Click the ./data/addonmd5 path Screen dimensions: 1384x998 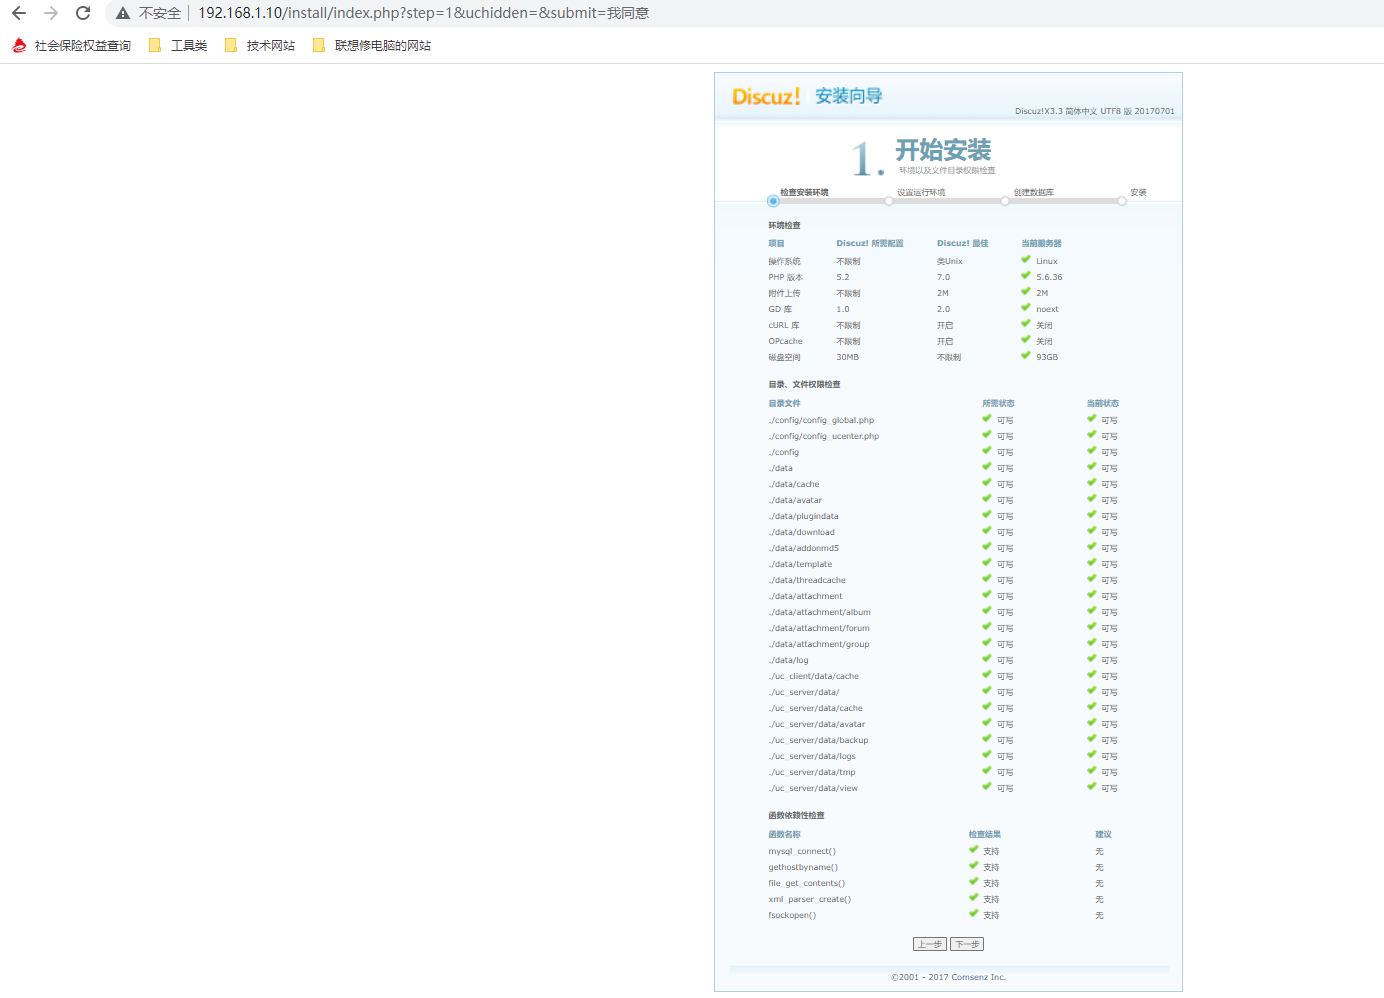click(x=803, y=548)
